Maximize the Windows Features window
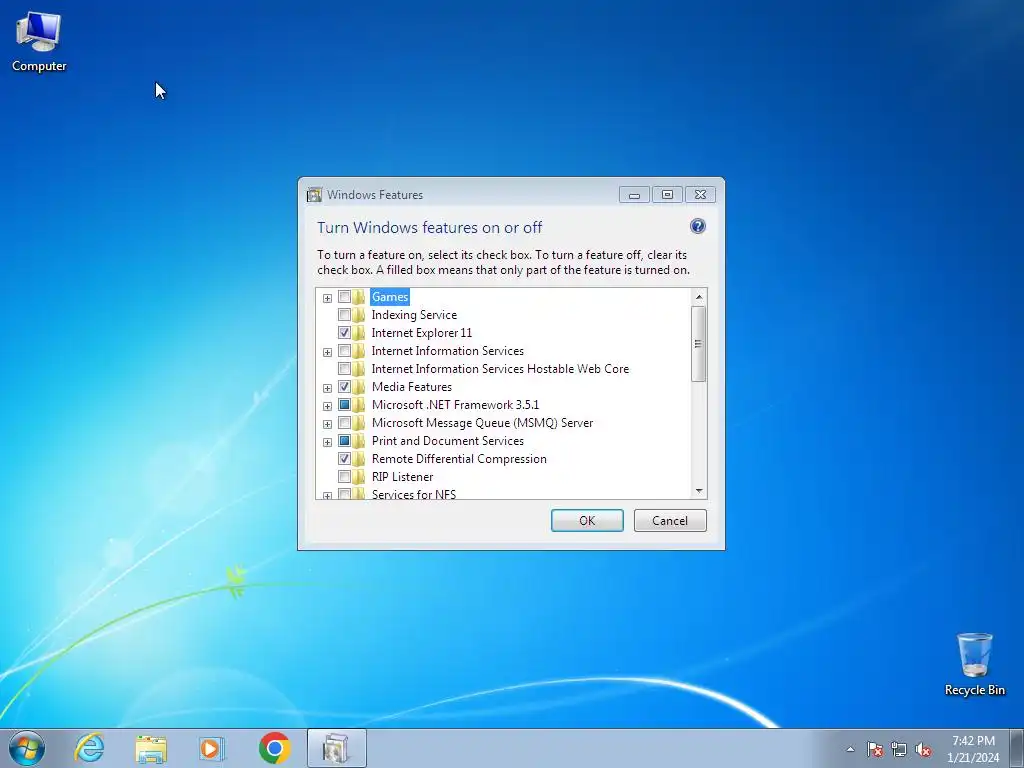Screen dimensions: 1024x768 (667, 195)
